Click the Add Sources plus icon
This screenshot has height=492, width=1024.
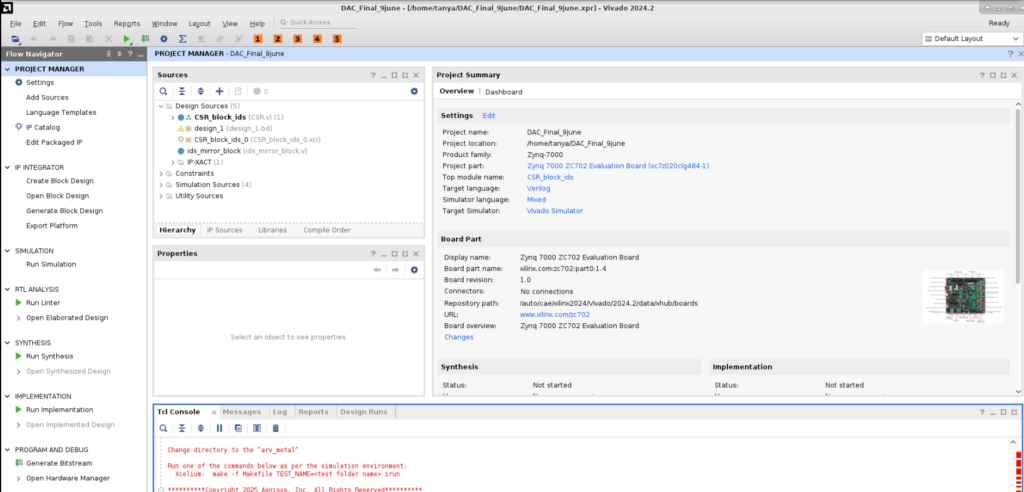pos(219,91)
